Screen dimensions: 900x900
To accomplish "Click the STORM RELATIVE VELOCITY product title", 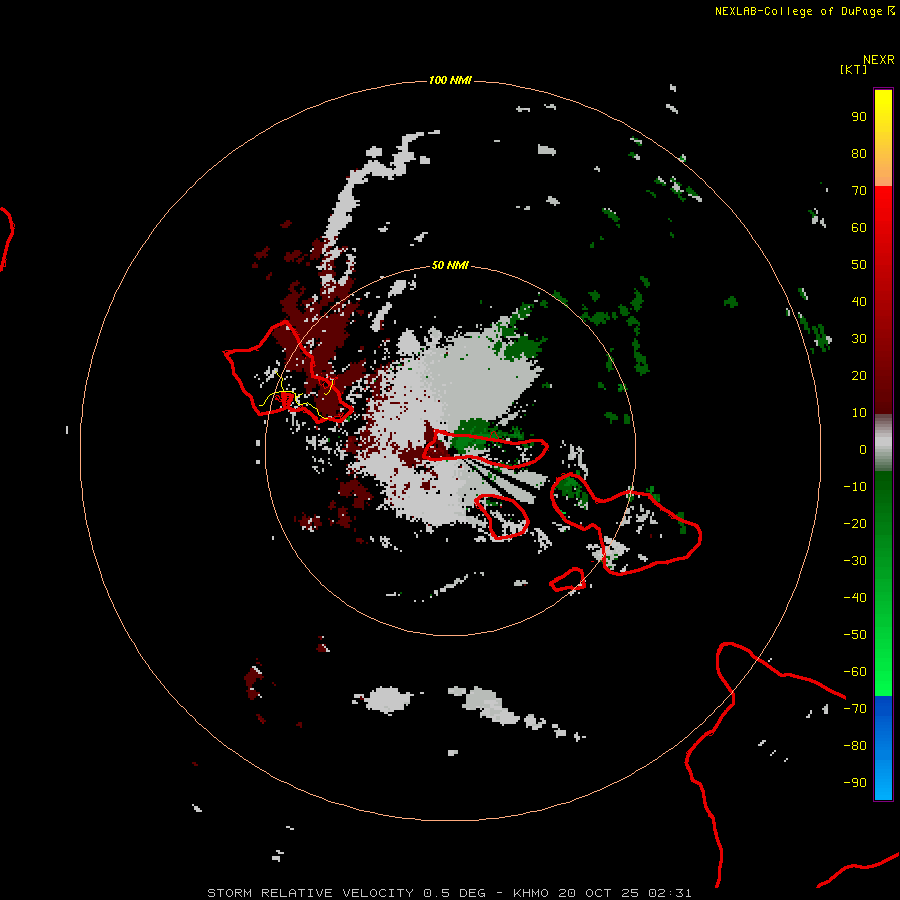I will pyautogui.click(x=311, y=893).
